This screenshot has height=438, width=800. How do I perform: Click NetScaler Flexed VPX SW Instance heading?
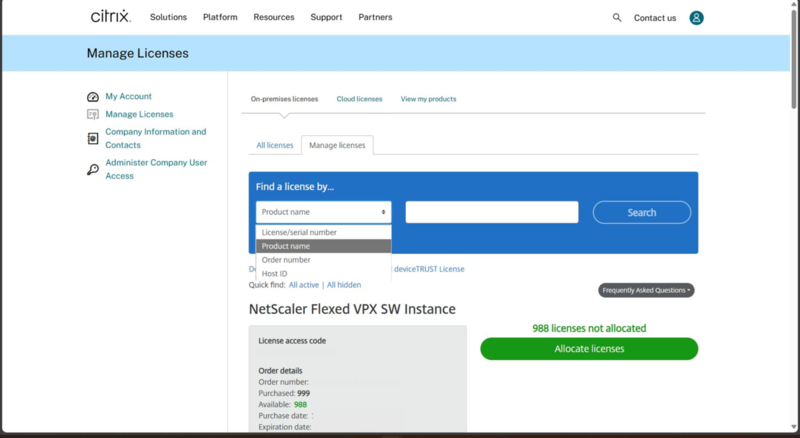pyautogui.click(x=352, y=309)
